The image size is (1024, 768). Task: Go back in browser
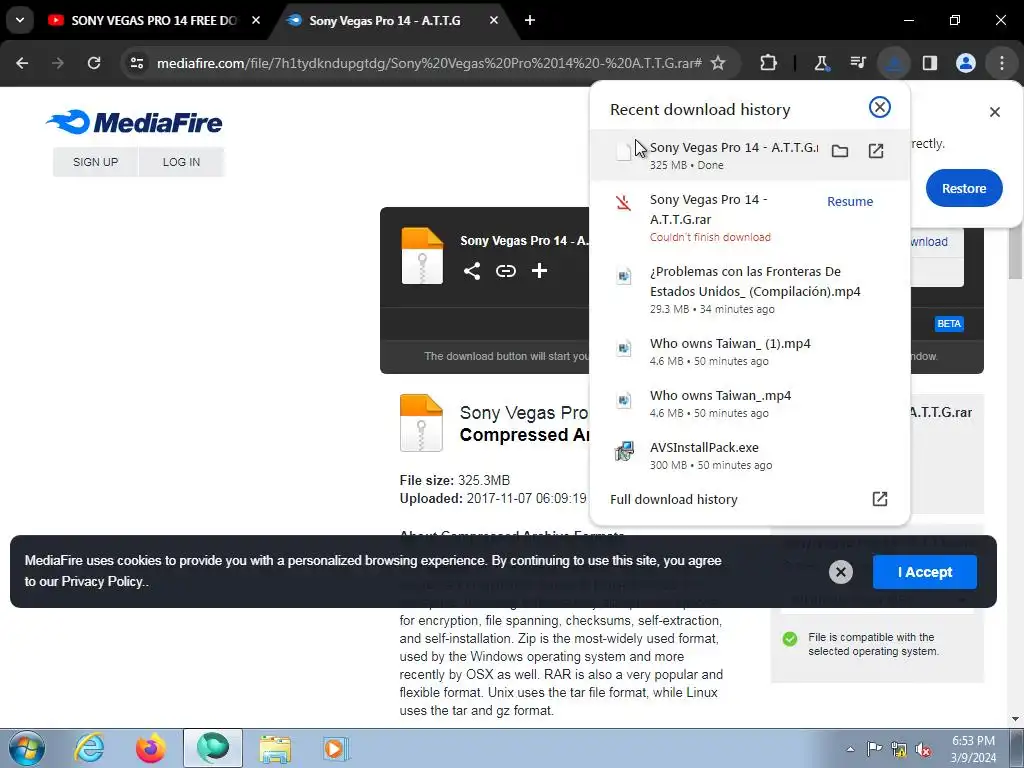(x=22, y=63)
